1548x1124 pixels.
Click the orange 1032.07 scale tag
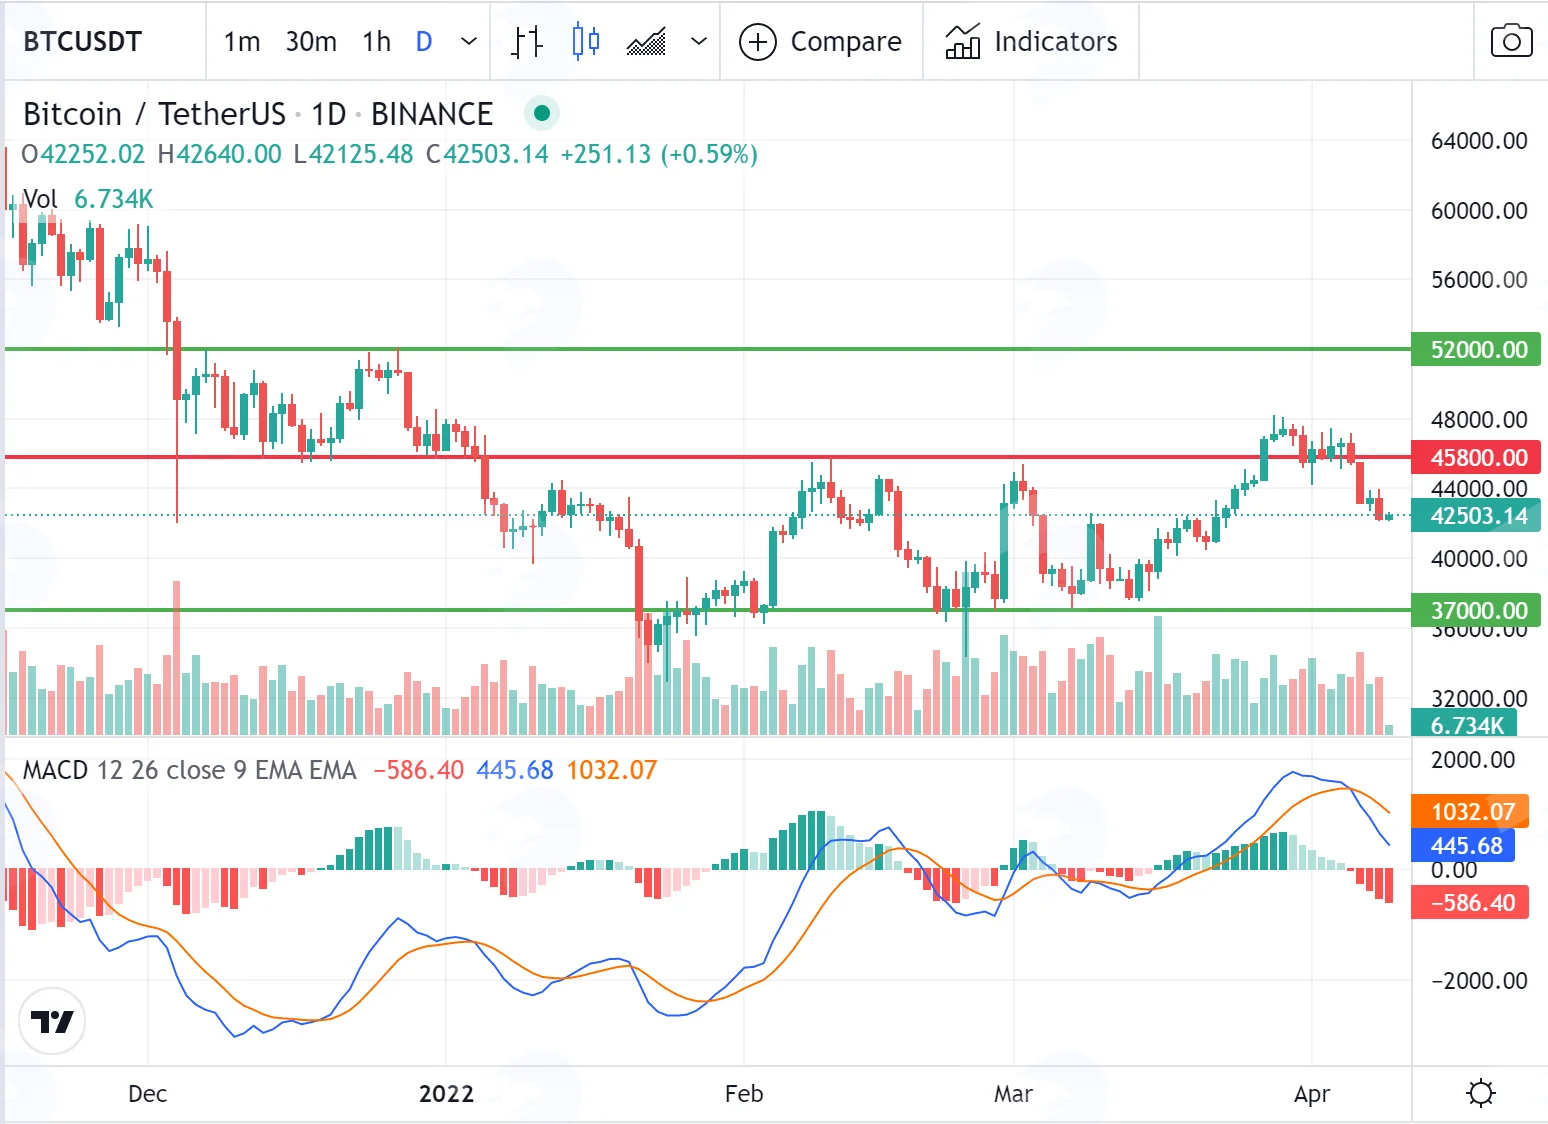1470,812
